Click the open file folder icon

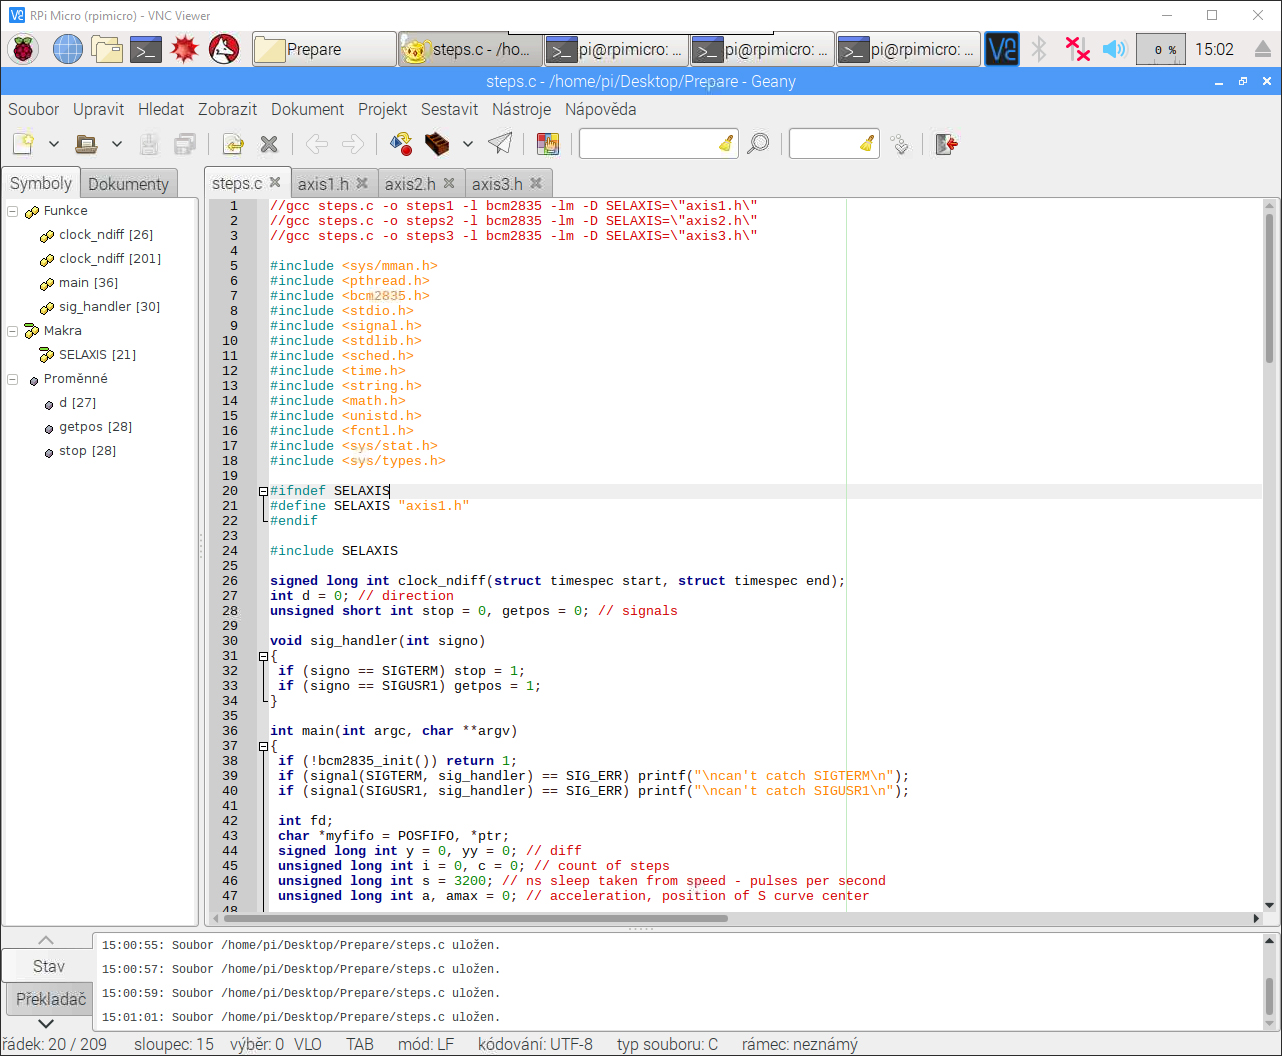[x=87, y=144]
